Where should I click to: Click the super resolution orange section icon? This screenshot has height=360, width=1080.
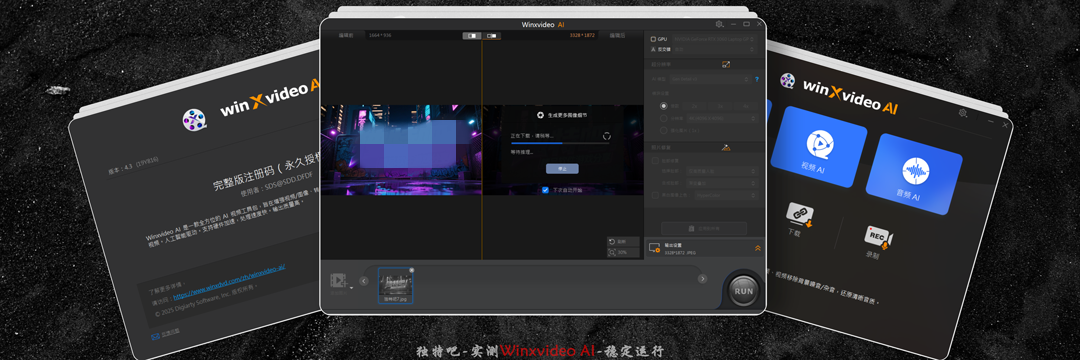(725, 65)
